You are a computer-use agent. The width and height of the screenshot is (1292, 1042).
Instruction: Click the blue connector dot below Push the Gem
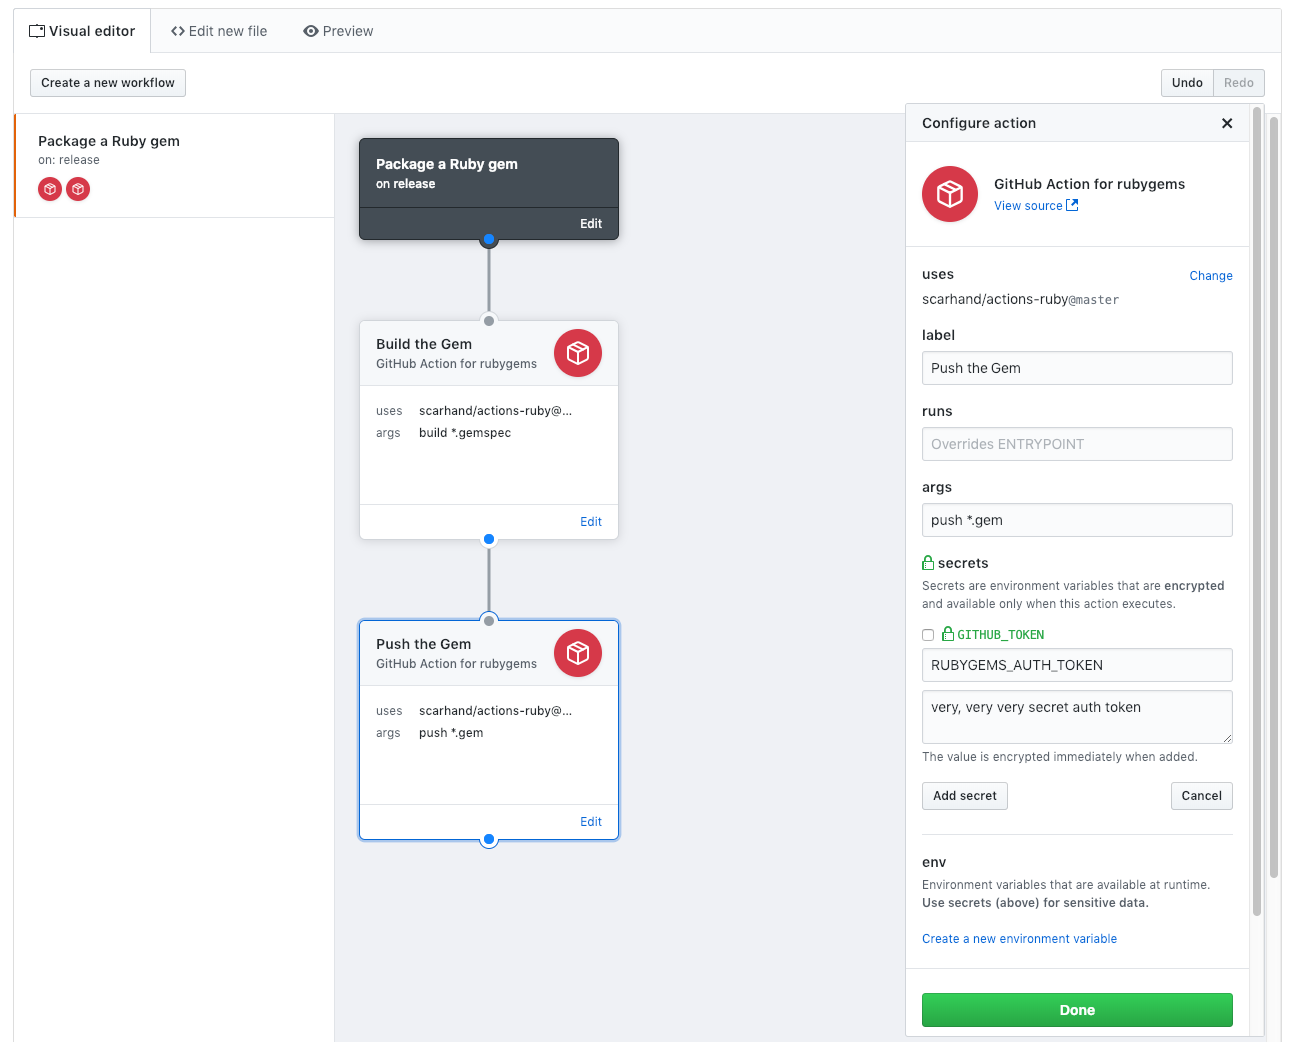[x=489, y=840]
